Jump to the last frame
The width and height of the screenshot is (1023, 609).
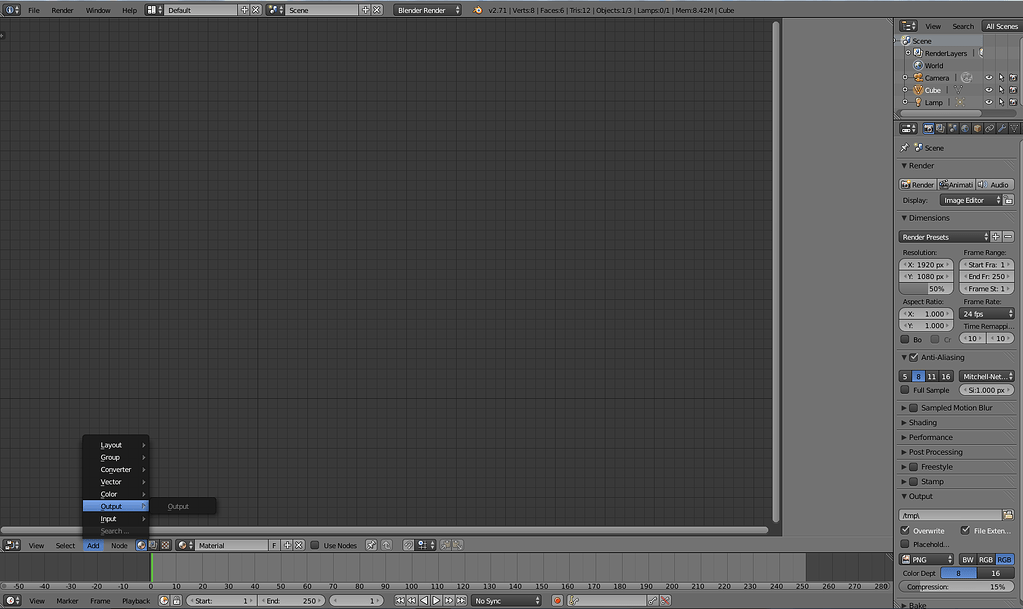461,601
